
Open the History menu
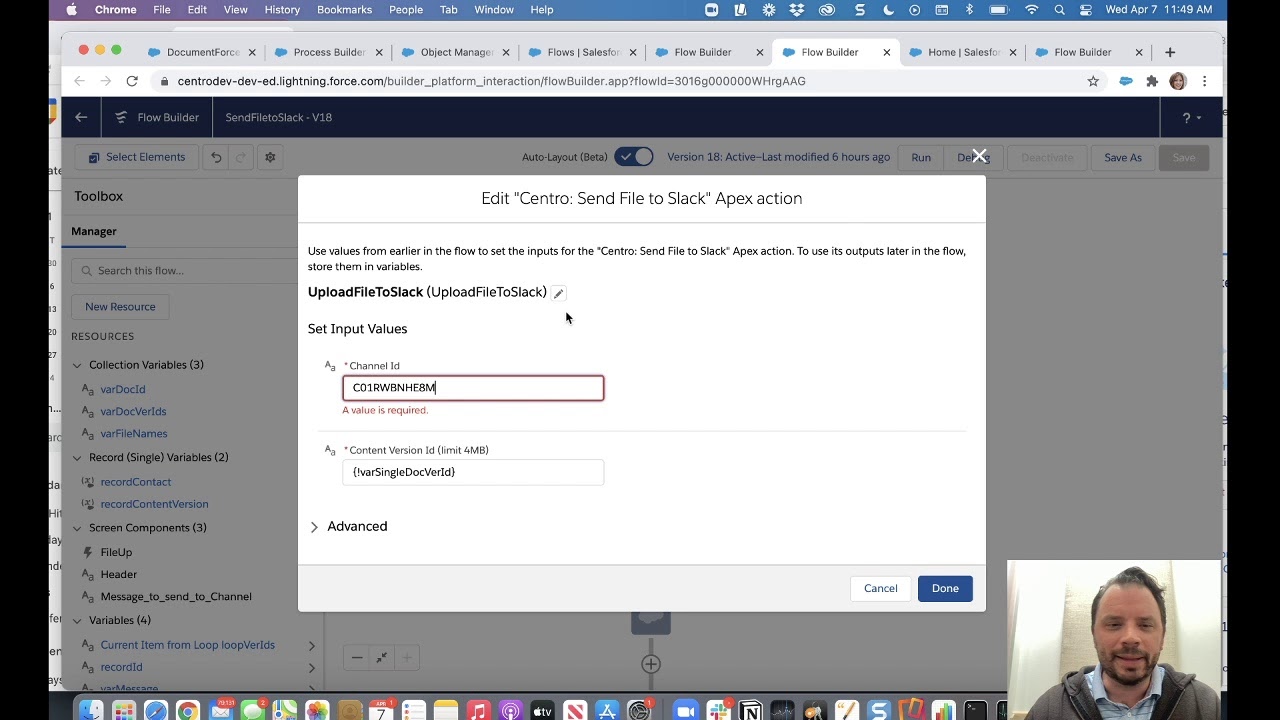click(x=282, y=10)
